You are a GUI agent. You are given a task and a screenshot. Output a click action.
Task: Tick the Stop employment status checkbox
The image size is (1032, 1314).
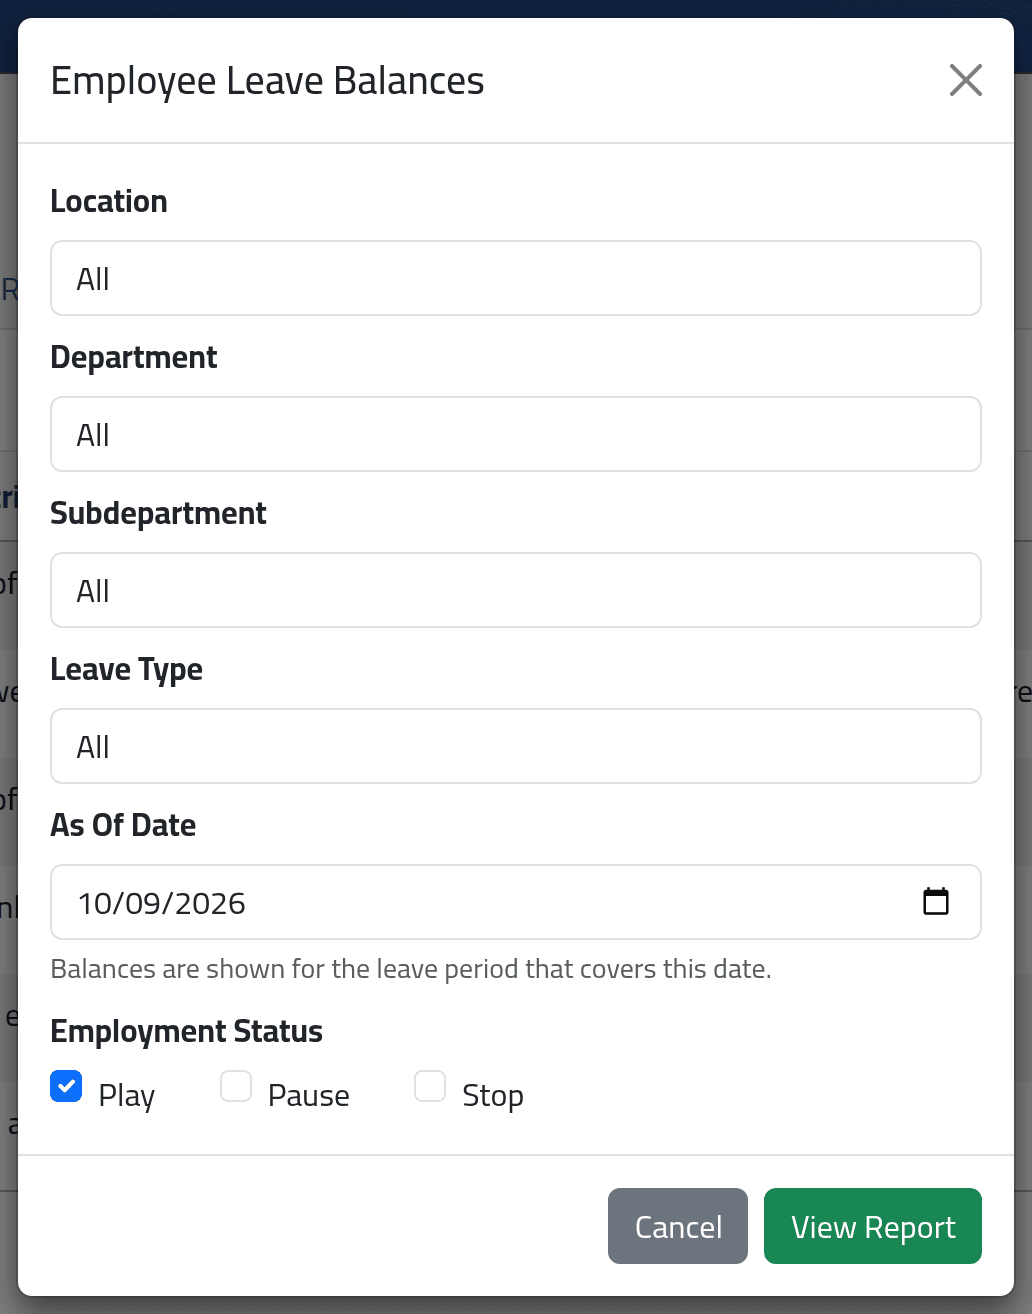point(430,1086)
